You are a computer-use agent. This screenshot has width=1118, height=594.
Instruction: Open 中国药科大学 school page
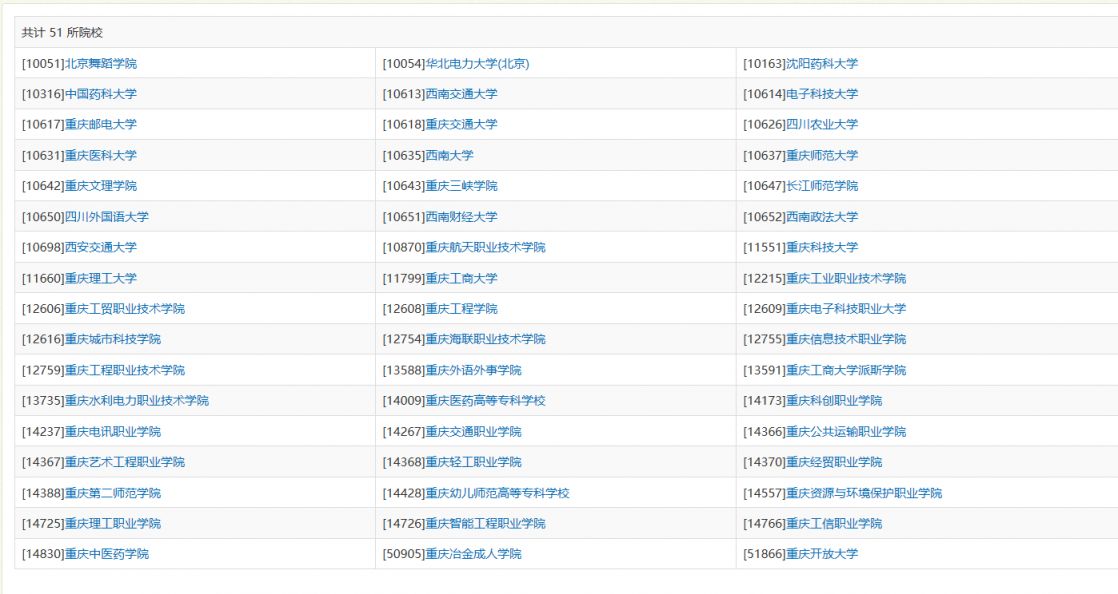coord(101,94)
